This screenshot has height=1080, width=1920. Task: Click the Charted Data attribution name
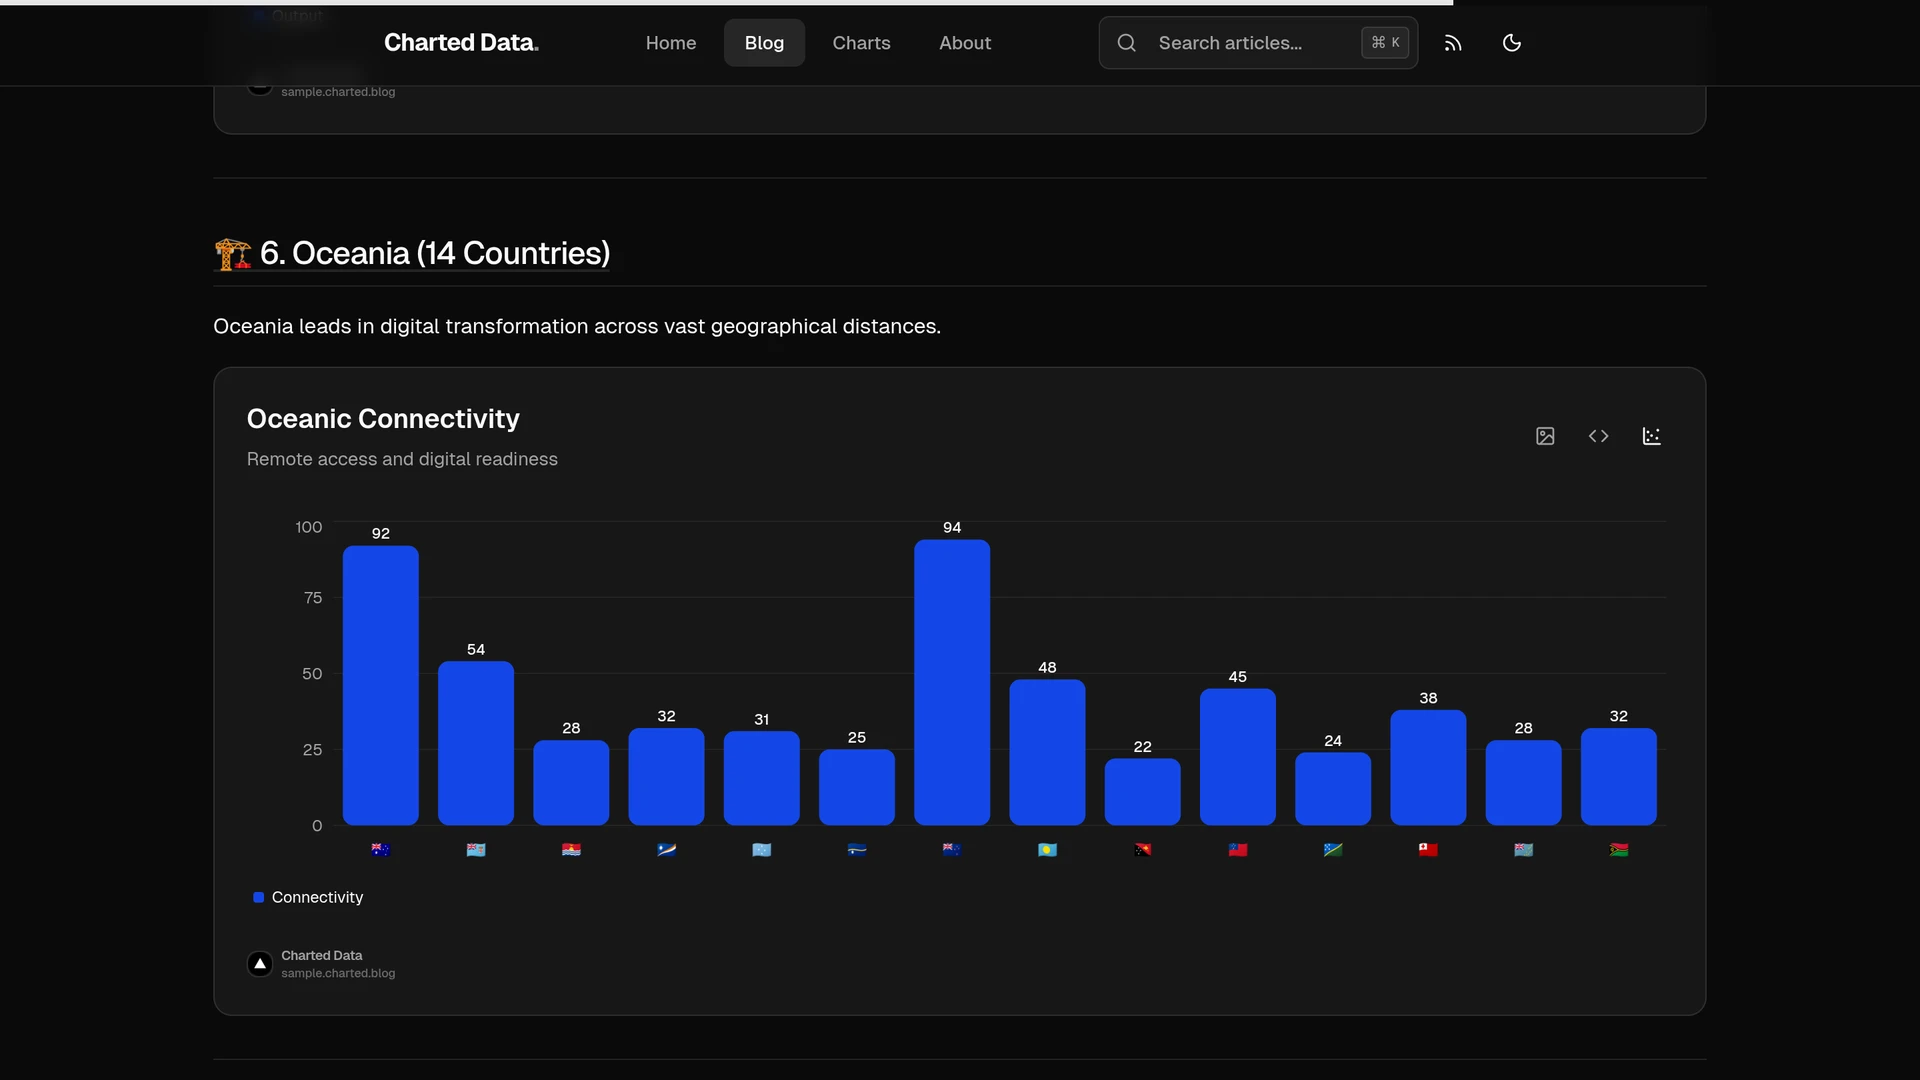[322, 956]
